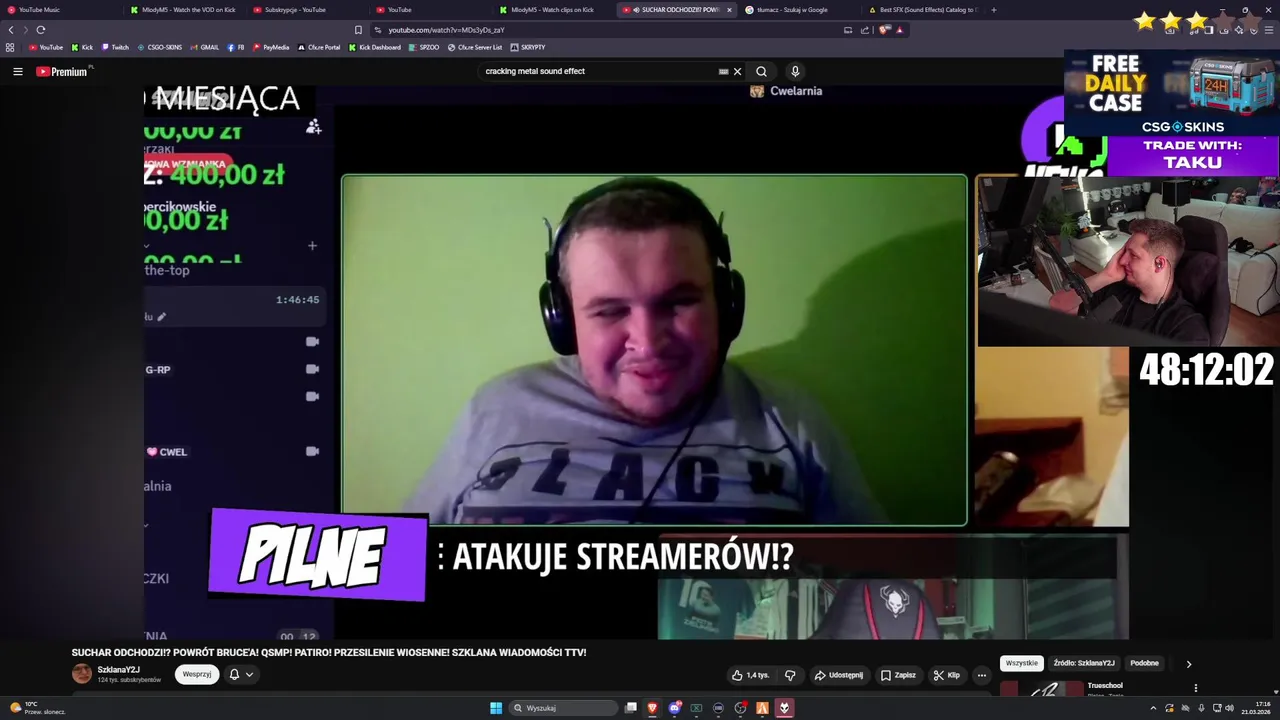Open the YouTube hamburger guide menu
The height and width of the screenshot is (720, 1280).
[x=17, y=71]
